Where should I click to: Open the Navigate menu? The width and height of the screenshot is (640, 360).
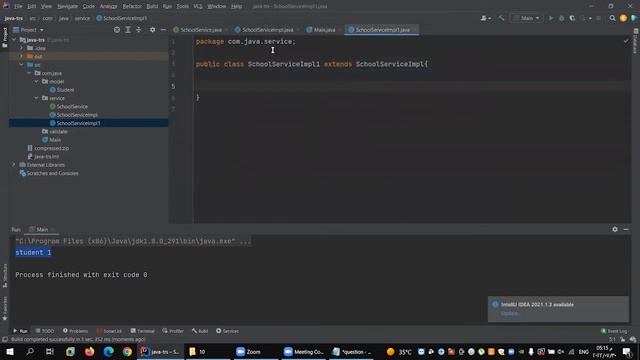pos(67,6)
